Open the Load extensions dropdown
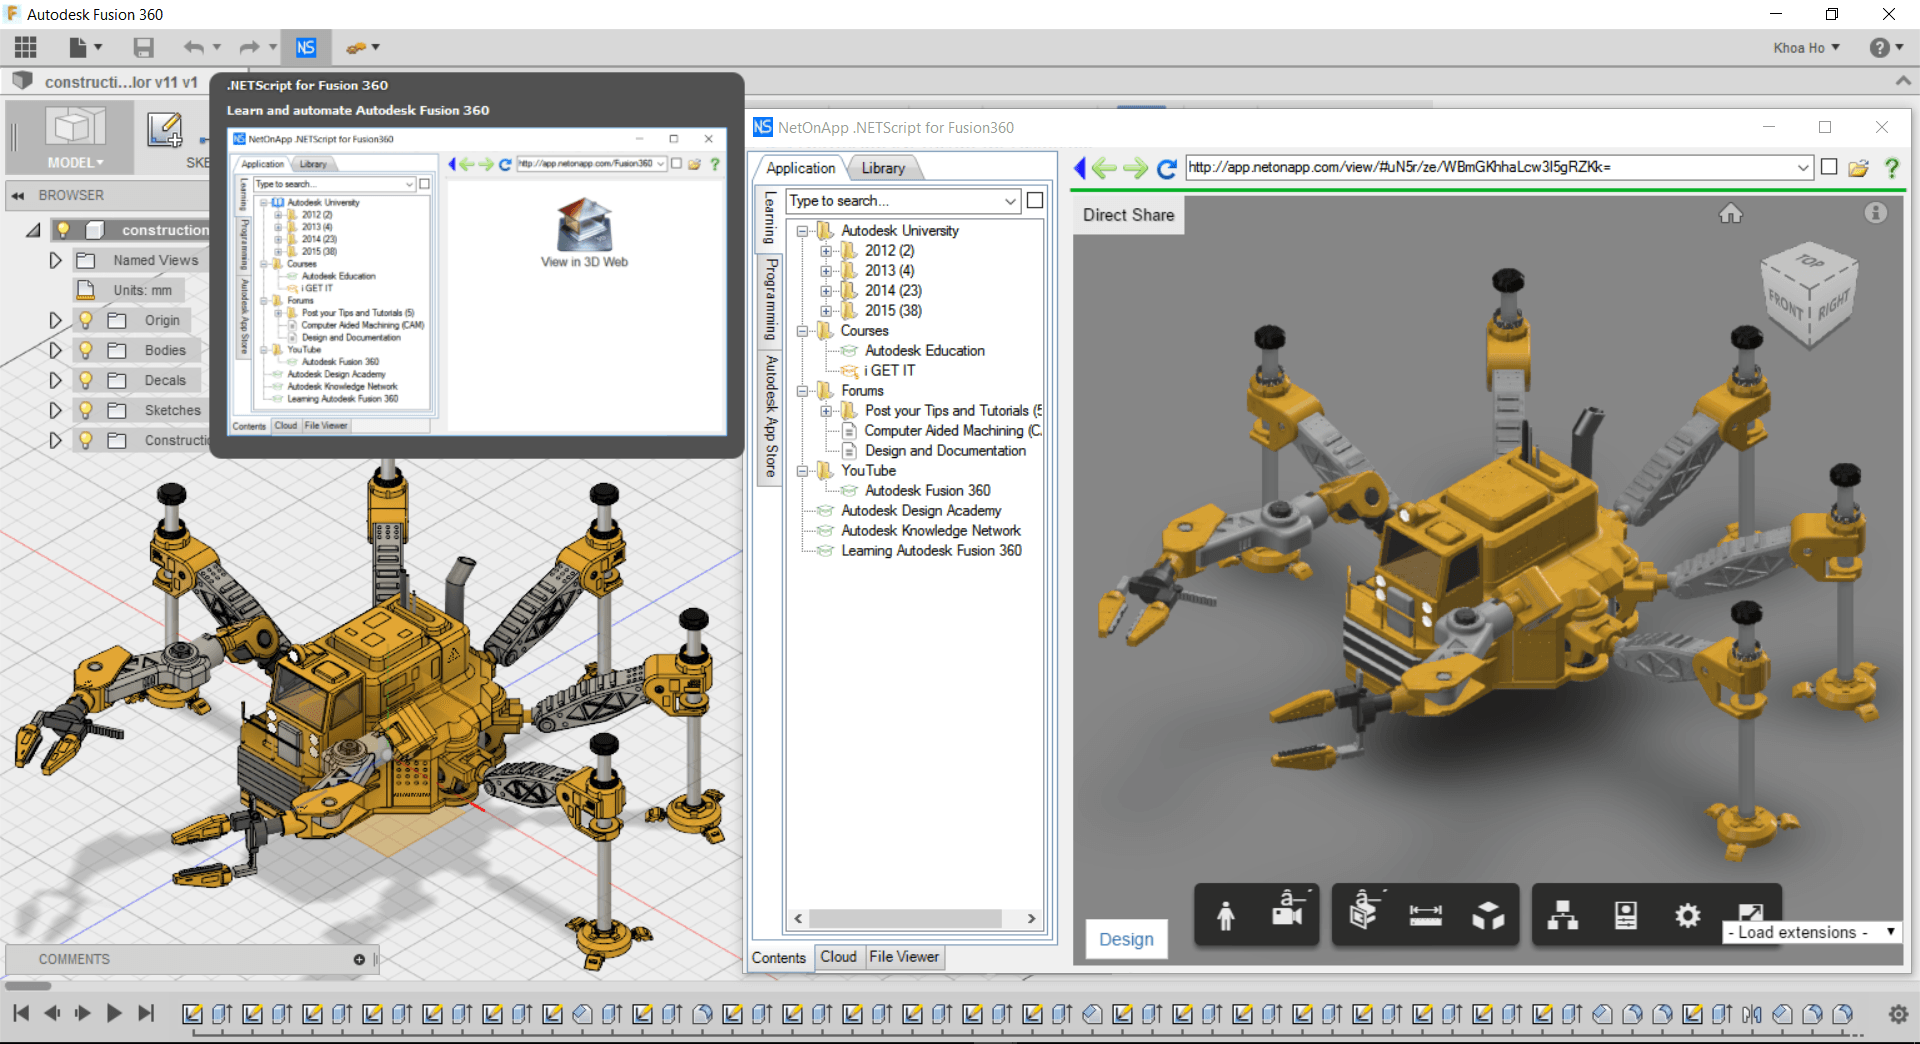 1811,932
